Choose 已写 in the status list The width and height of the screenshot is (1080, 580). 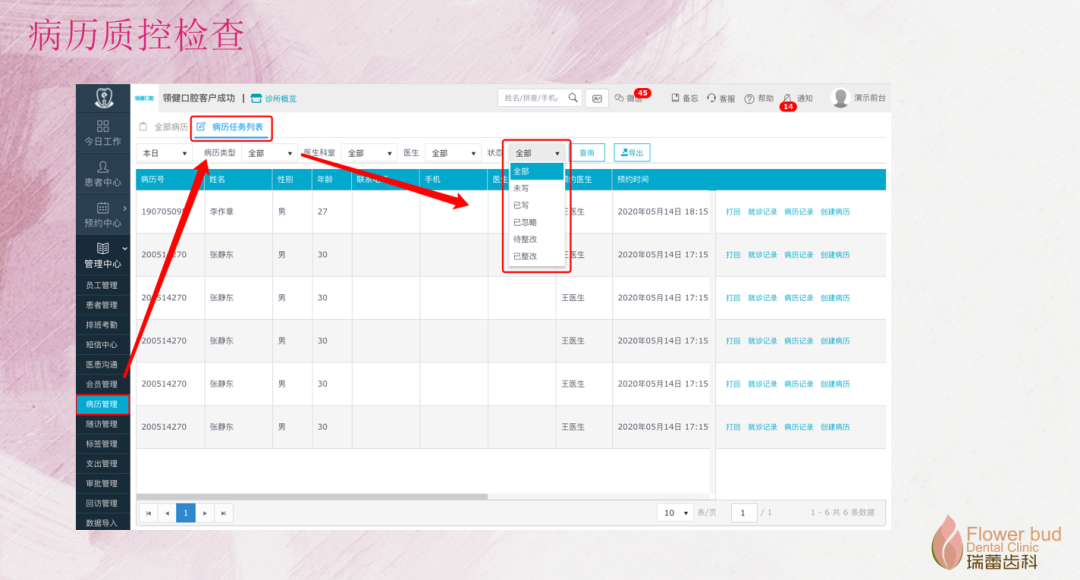(537, 205)
